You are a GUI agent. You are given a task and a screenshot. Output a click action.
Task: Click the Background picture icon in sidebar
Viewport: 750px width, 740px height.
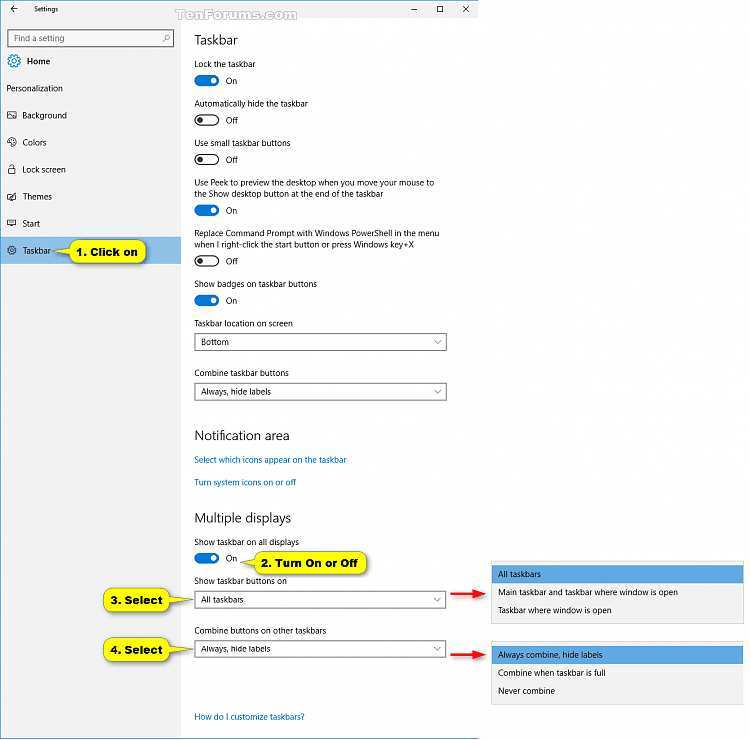point(12,115)
